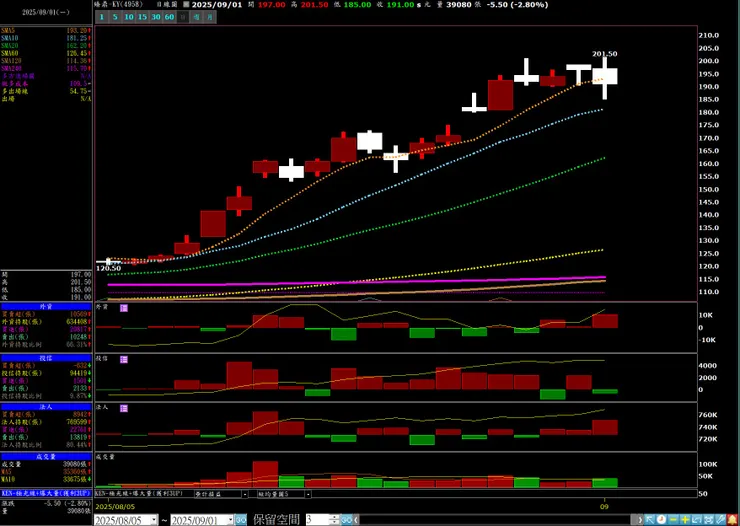Image resolution: width=740 pixels, height=526 pixels.
Task: Click the round clock icon in bottom toolbar
Action: [x=661, y=520]
